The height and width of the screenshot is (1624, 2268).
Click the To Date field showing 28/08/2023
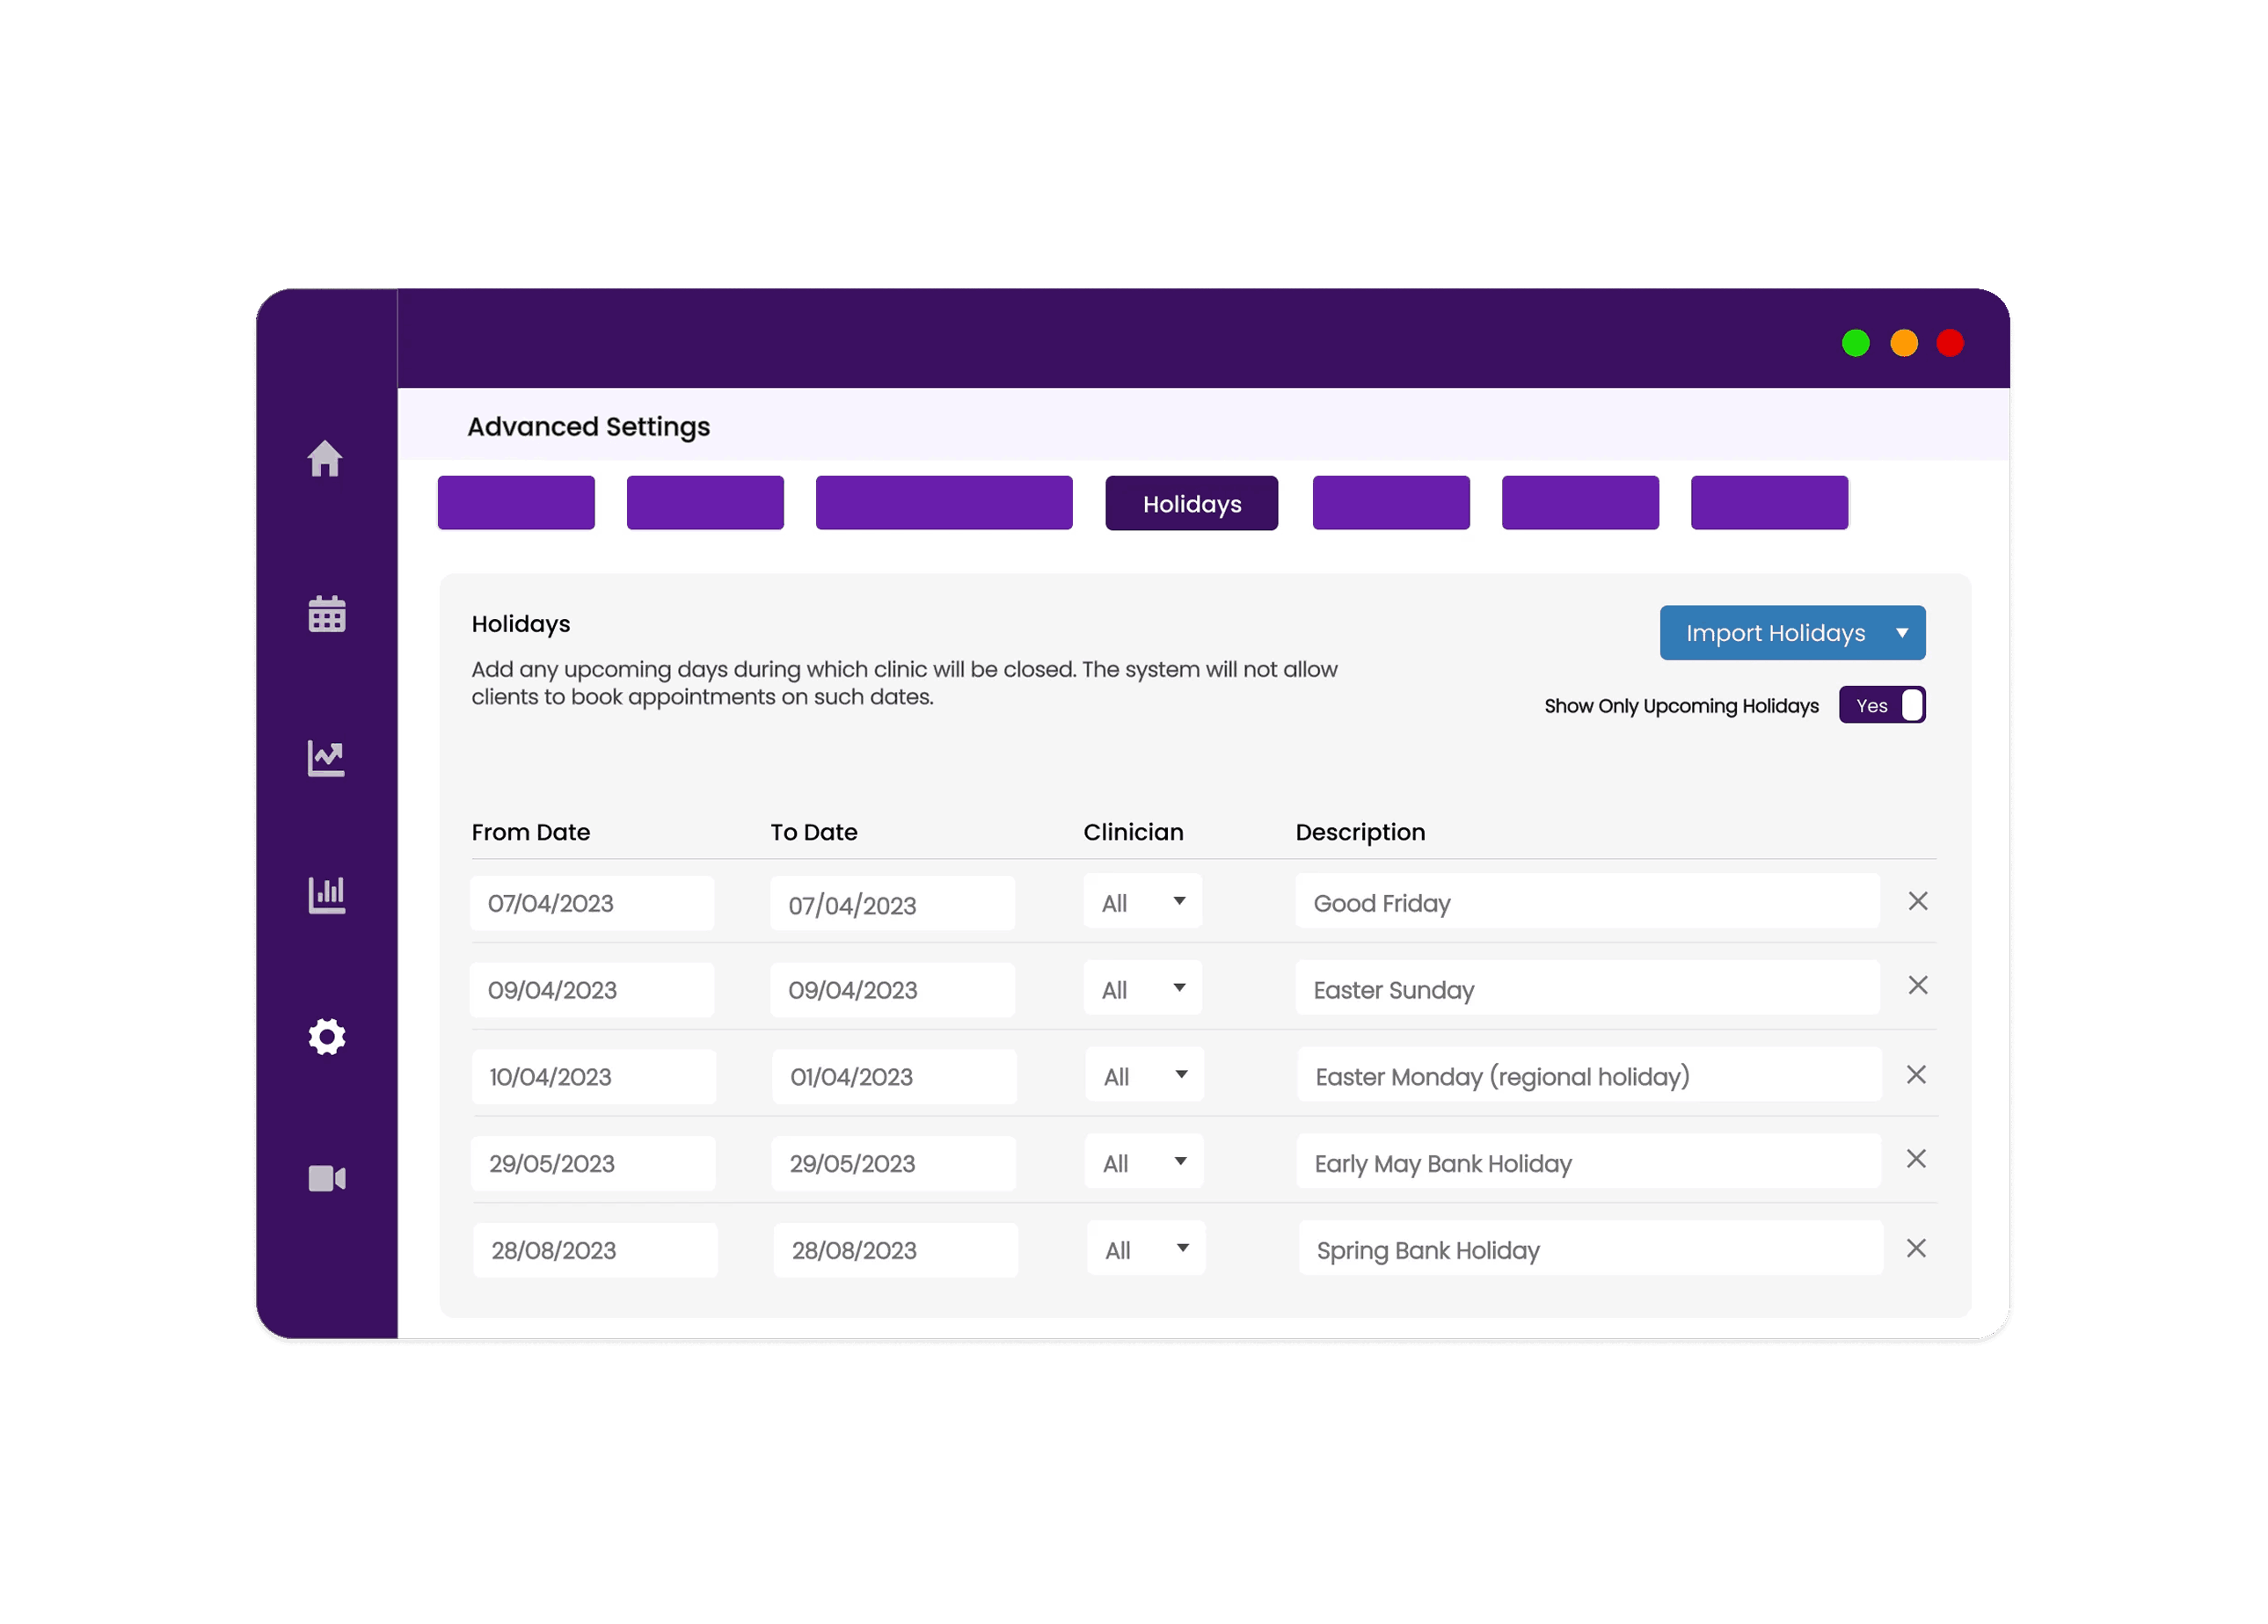click(x=895, y=1250)
